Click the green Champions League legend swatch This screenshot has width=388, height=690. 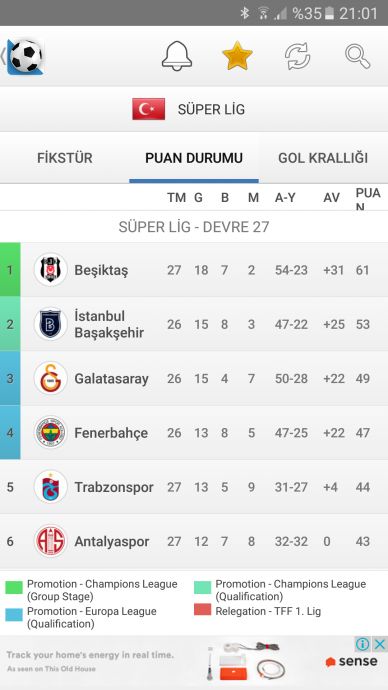coord(14,588)
